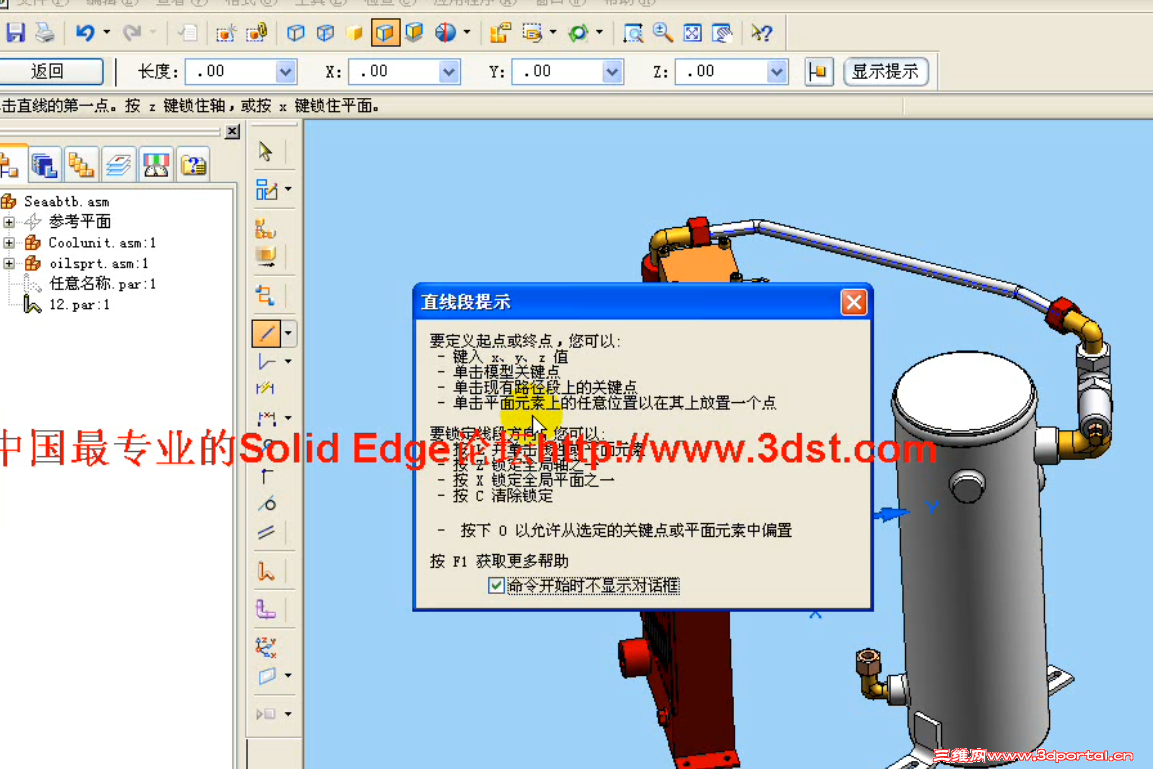Image resolution: width=1153 pixels, height=769 pixels.
Task: Open dropdown next to display configurations icon
Action: [x=553, y=32]
